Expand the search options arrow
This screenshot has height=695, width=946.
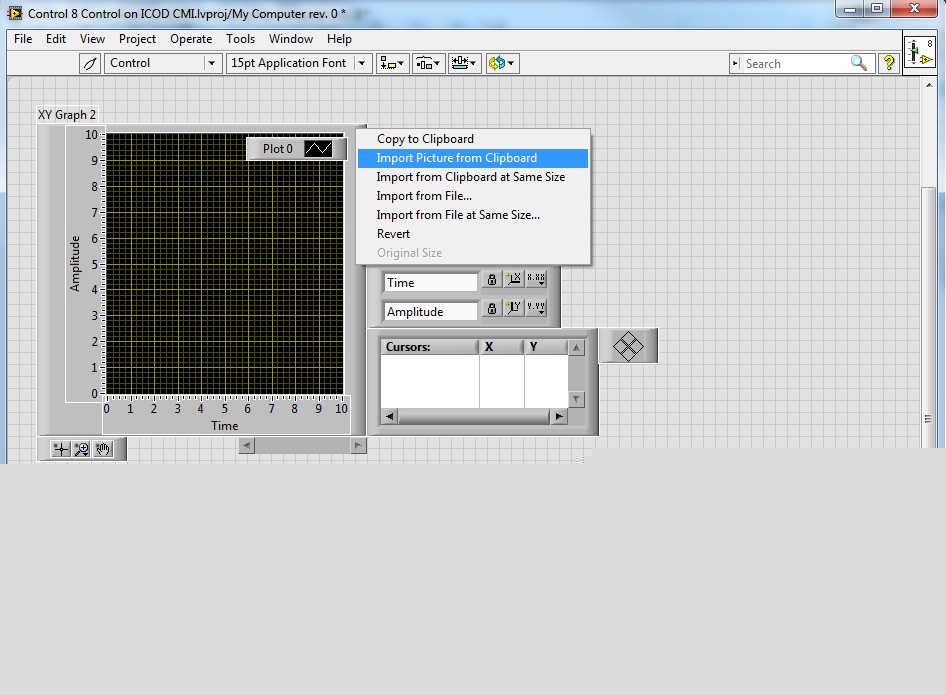(x=735, y=63)
